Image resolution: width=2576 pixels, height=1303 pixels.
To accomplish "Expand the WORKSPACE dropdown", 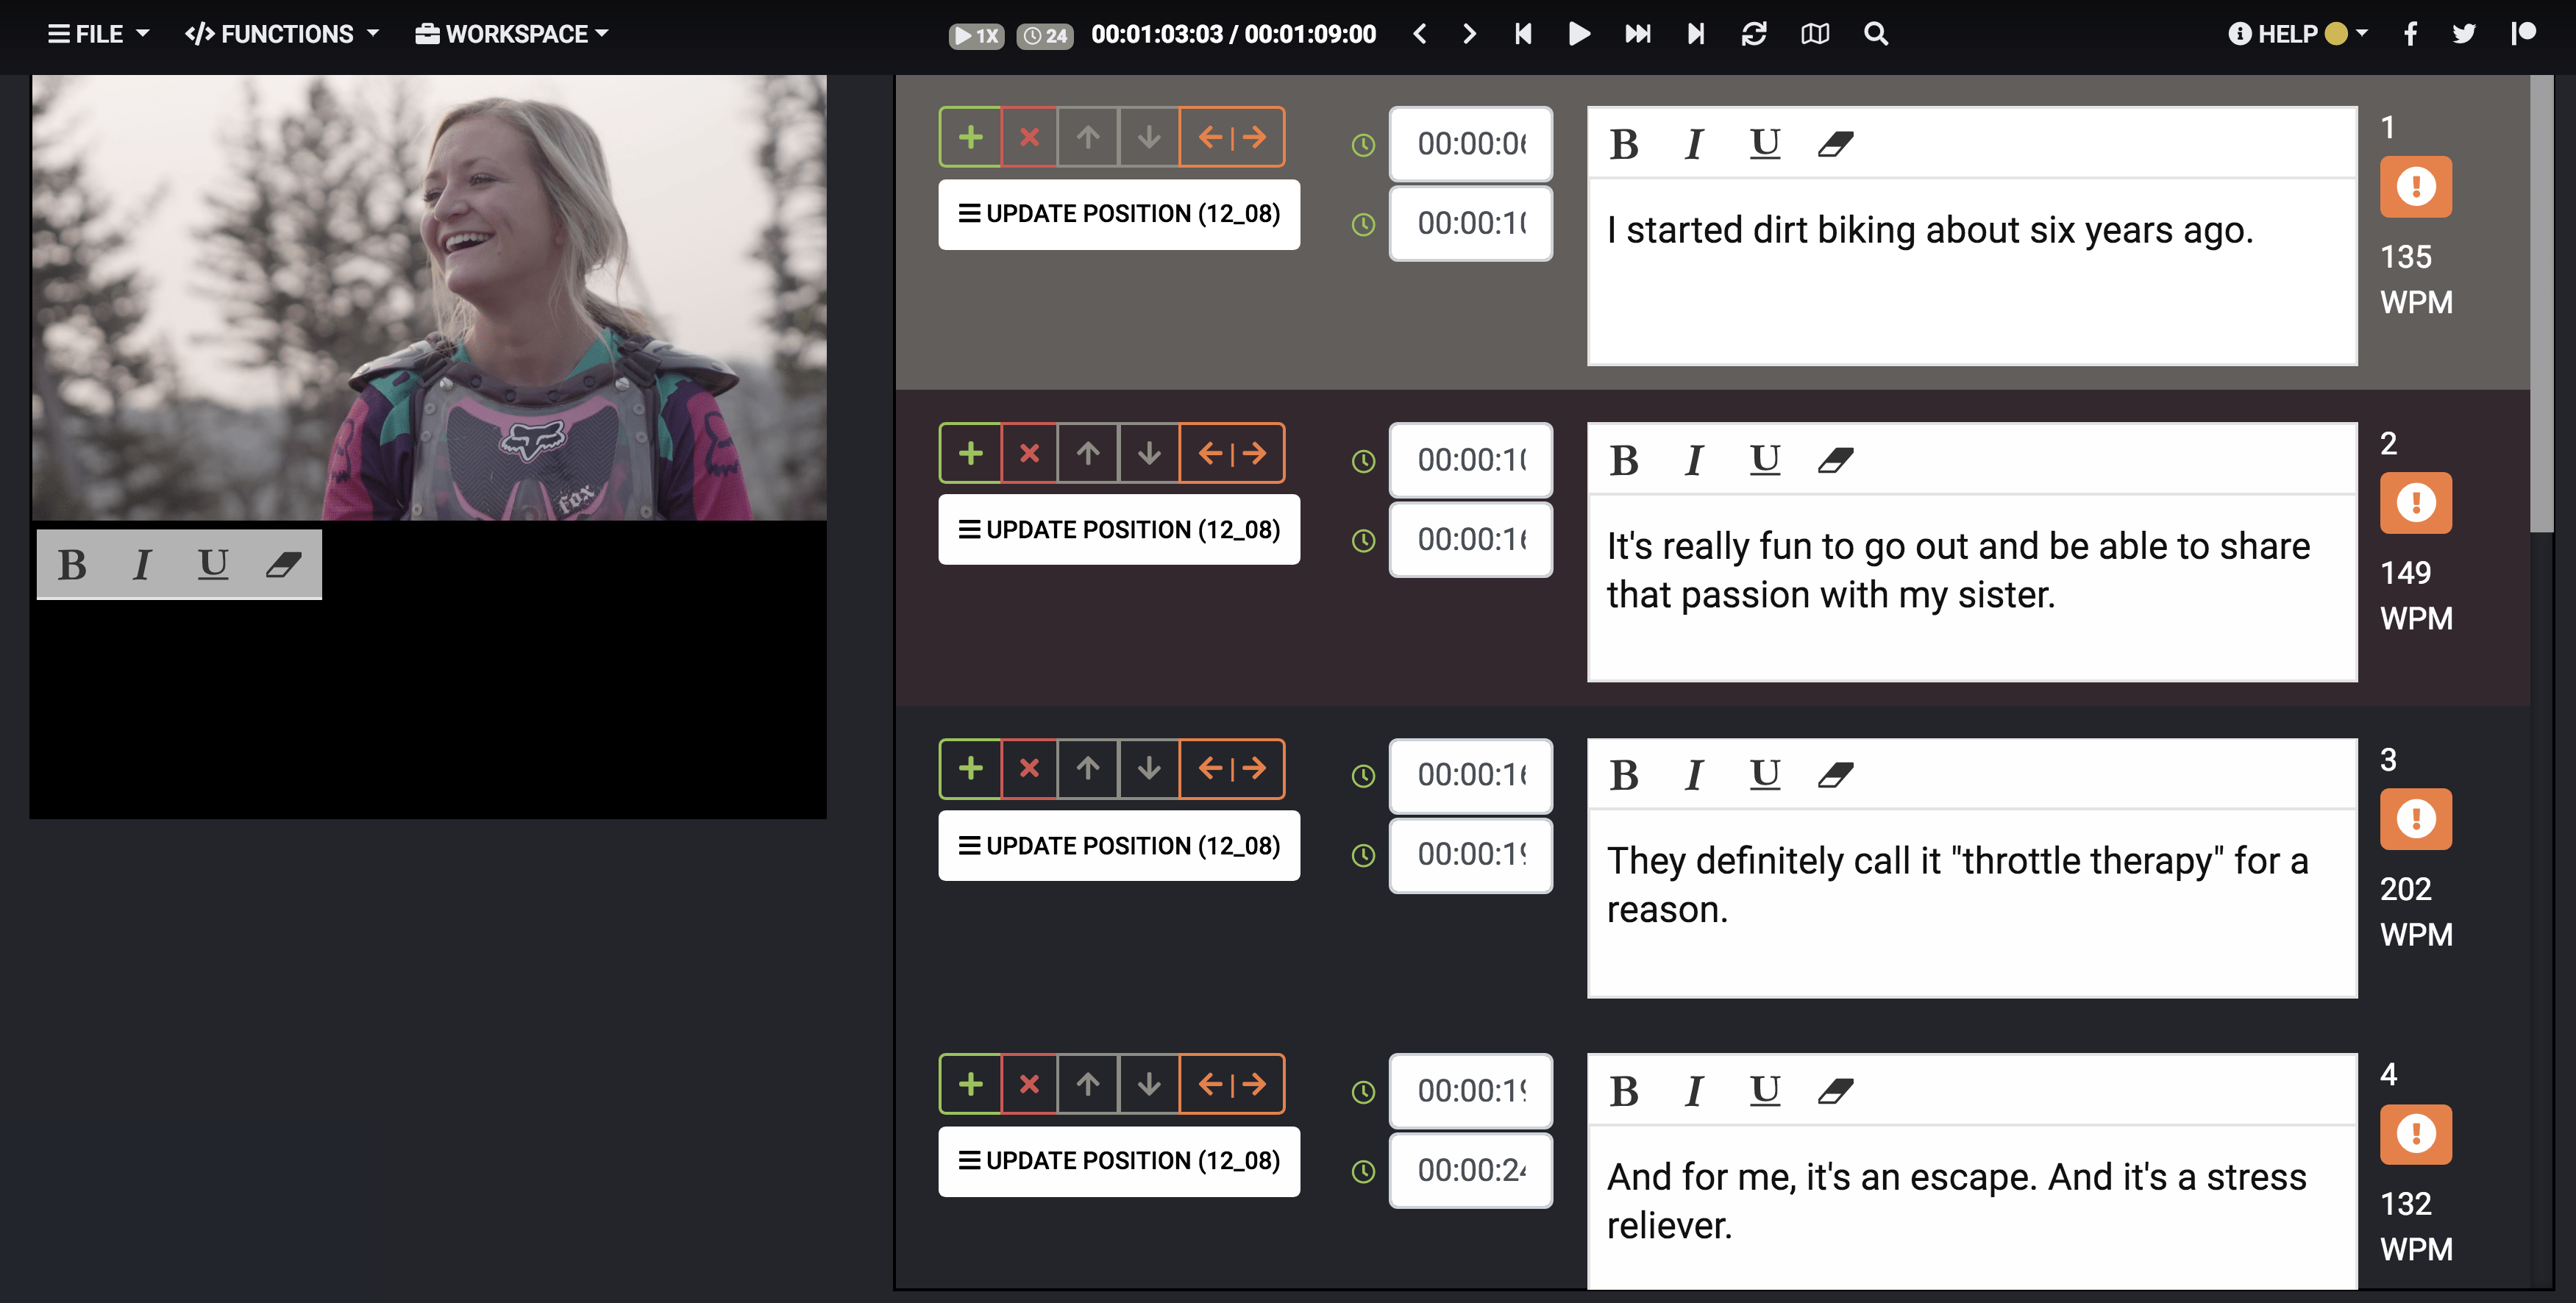I will coord(511,33).
